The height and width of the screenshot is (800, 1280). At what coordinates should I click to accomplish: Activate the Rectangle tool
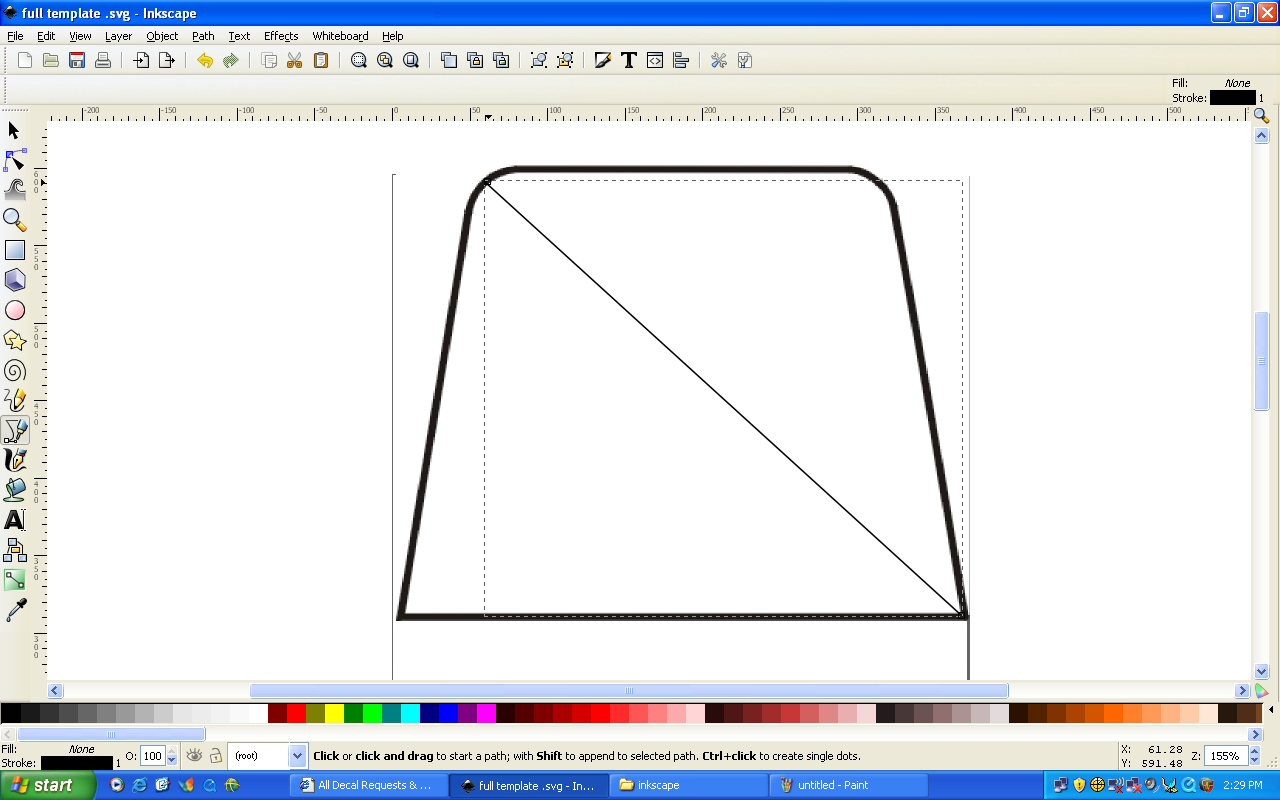(x=14, y=249)
